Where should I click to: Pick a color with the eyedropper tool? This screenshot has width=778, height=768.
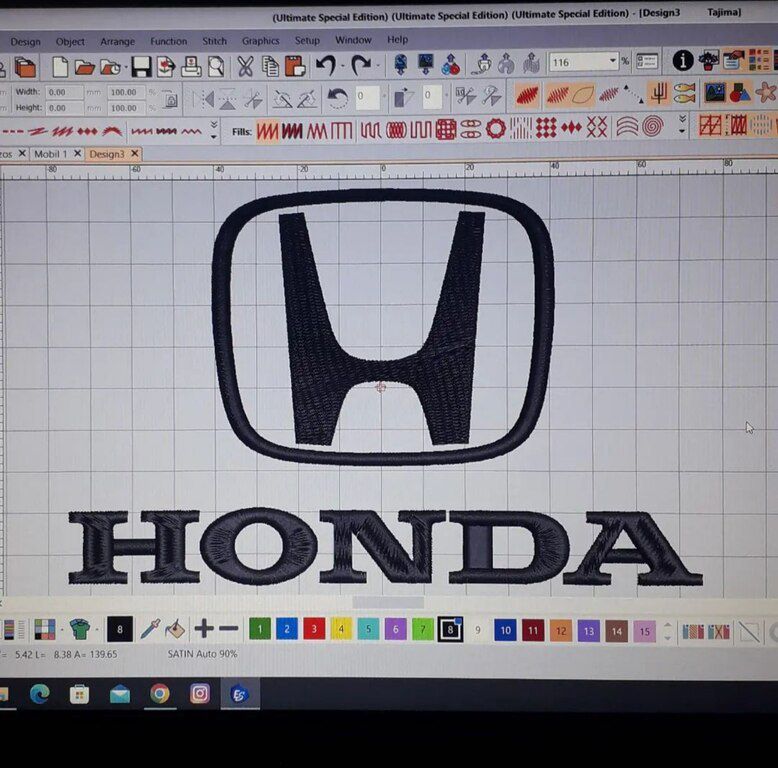pyautogui.click(x=150, y=629)
